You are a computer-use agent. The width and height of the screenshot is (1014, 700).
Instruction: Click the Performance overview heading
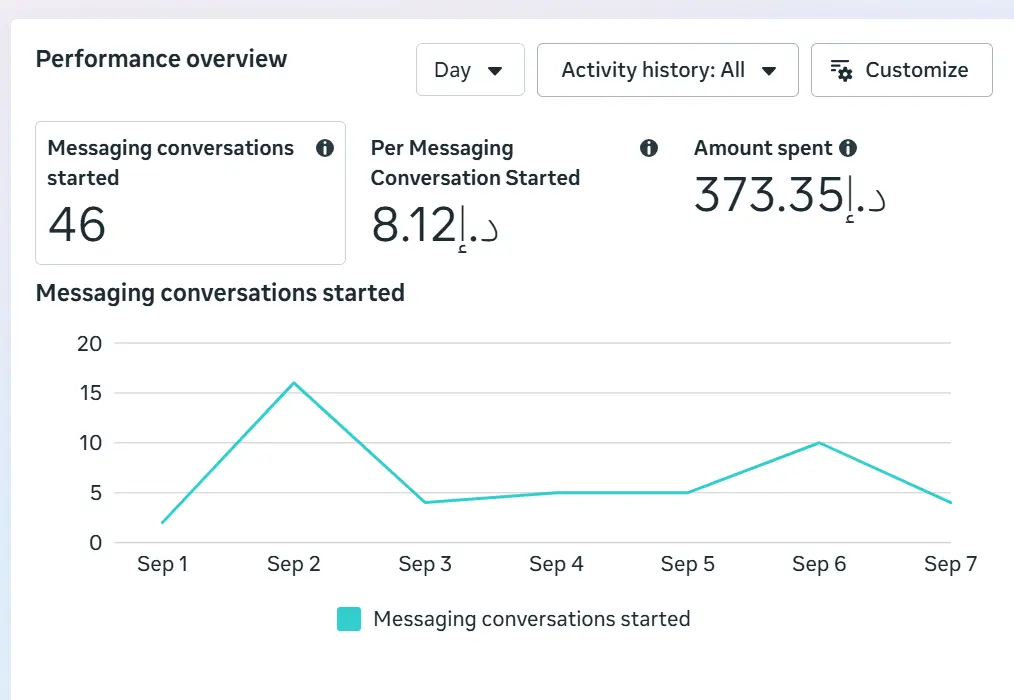click(161, 59)
